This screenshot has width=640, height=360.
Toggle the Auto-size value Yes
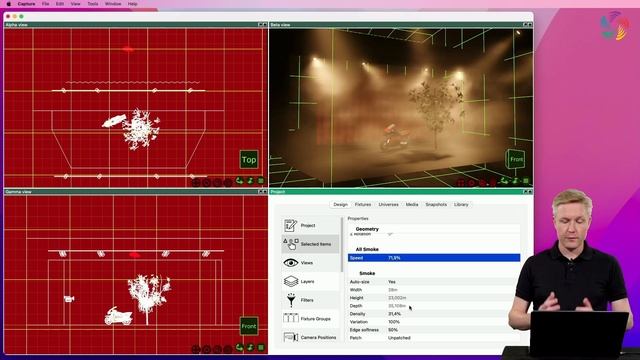pos(392,282)
